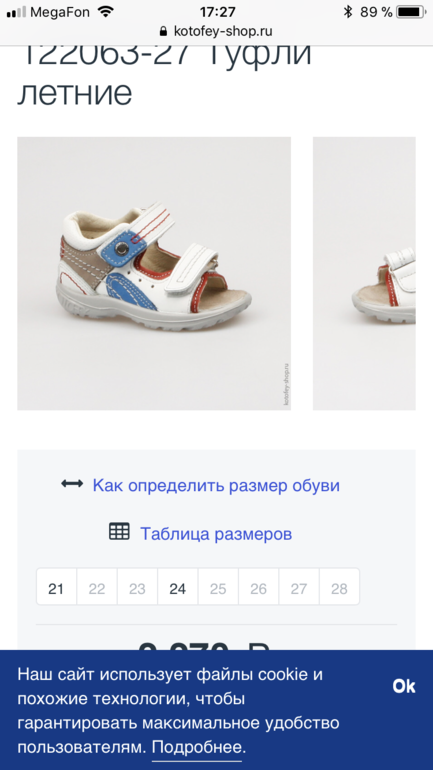Tap the kotofey-shop.ru address bar
The image size is (433, 770).
click(216, 32)
